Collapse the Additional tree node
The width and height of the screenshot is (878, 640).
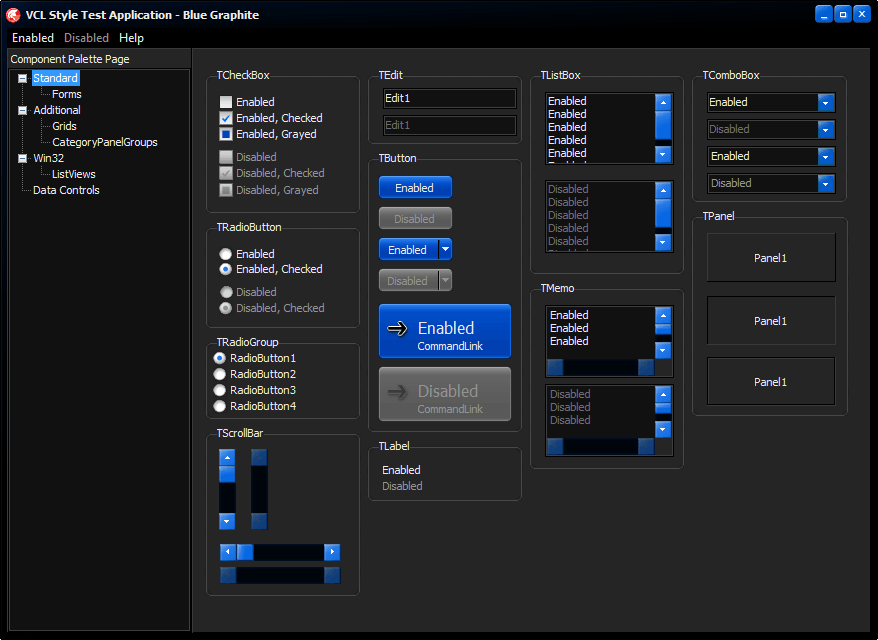(23, 110)
